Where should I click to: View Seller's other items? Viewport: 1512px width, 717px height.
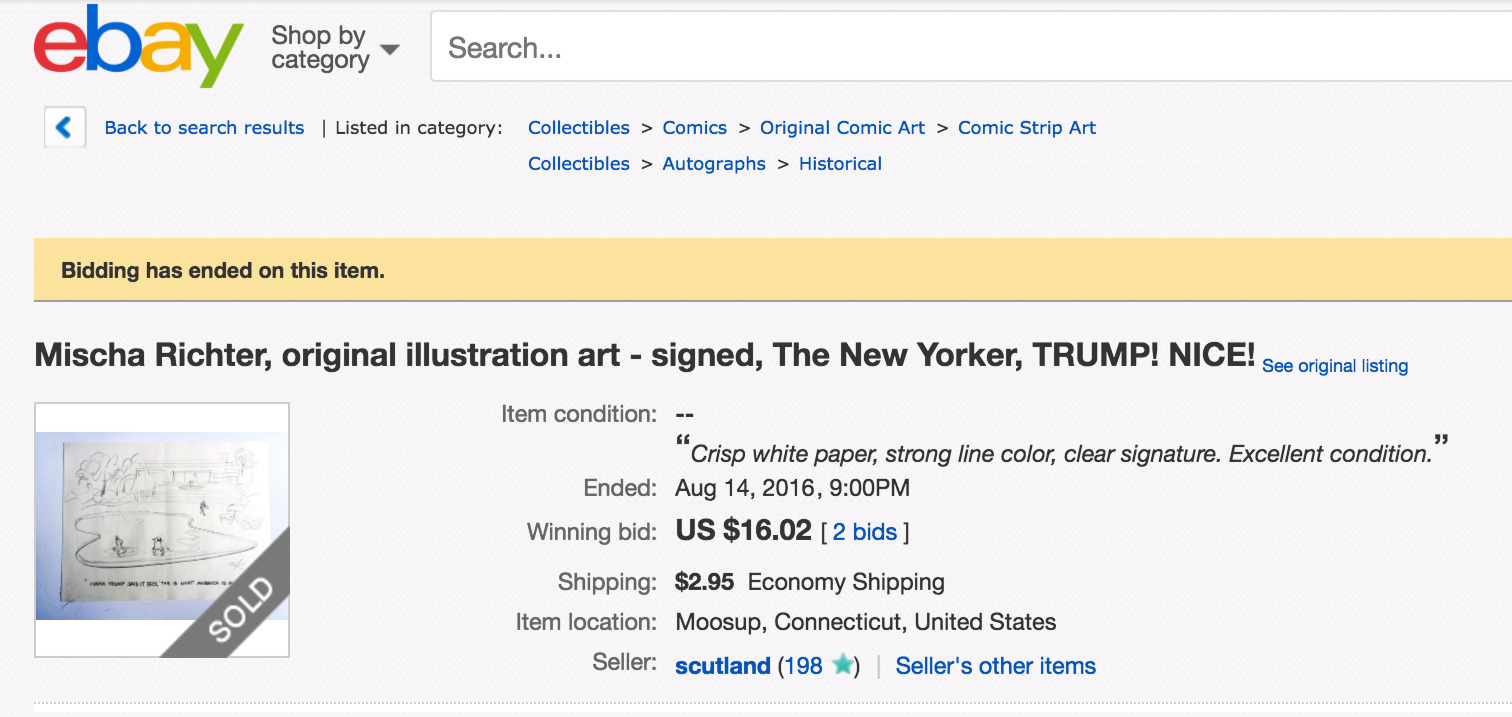click(x=996, y=666)
